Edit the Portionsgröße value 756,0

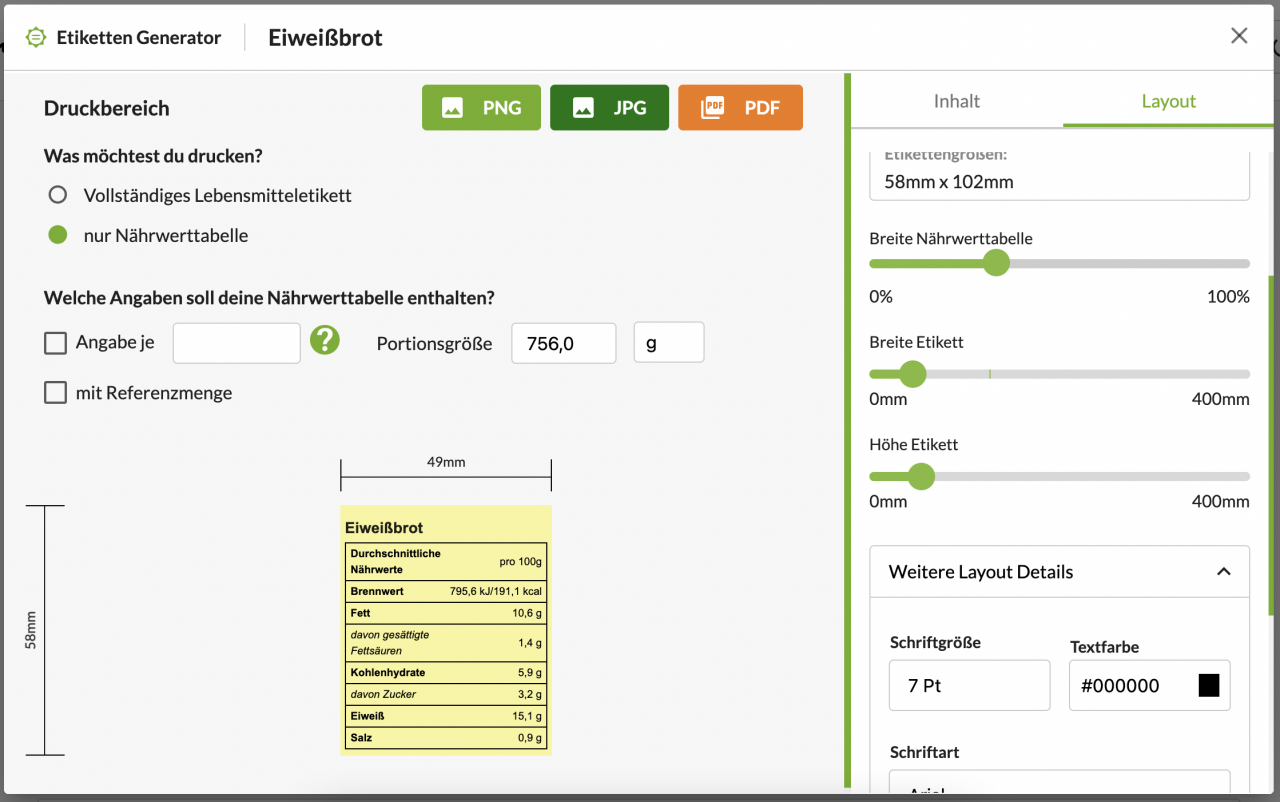click(564, 343)
